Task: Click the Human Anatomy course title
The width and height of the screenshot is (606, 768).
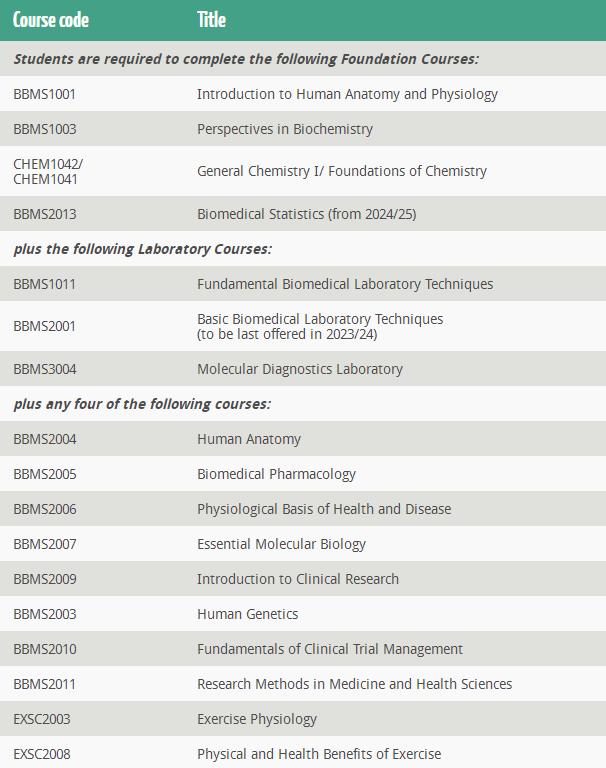Action: (249, 439)
